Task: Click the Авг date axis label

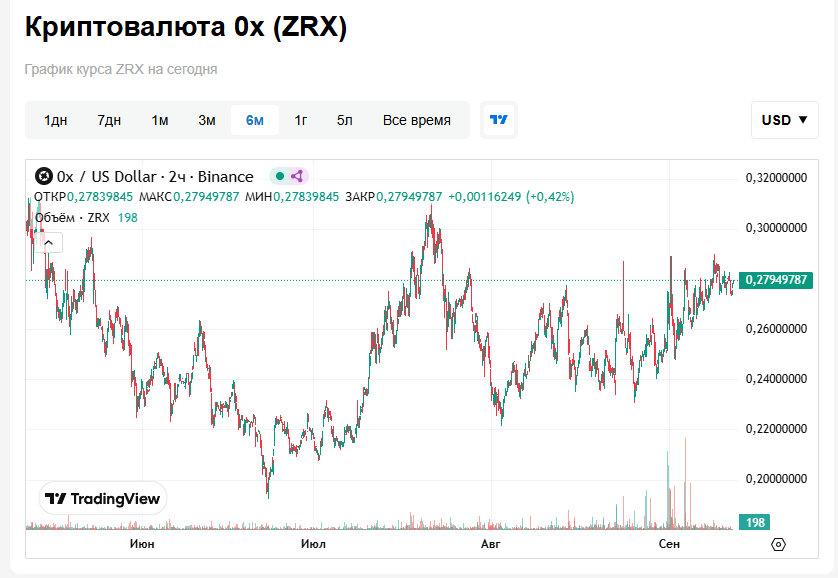Action: (x=491, y=544)
